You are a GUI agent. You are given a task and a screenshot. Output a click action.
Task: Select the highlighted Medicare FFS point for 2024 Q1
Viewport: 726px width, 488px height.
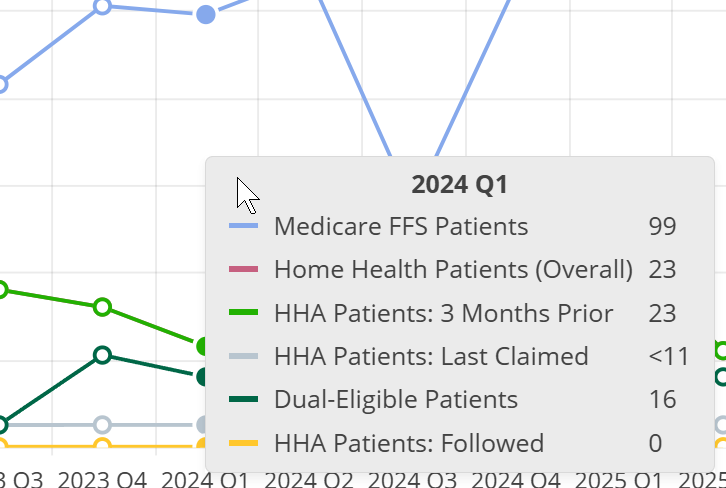pyautogui.click(x=205, y=14)
